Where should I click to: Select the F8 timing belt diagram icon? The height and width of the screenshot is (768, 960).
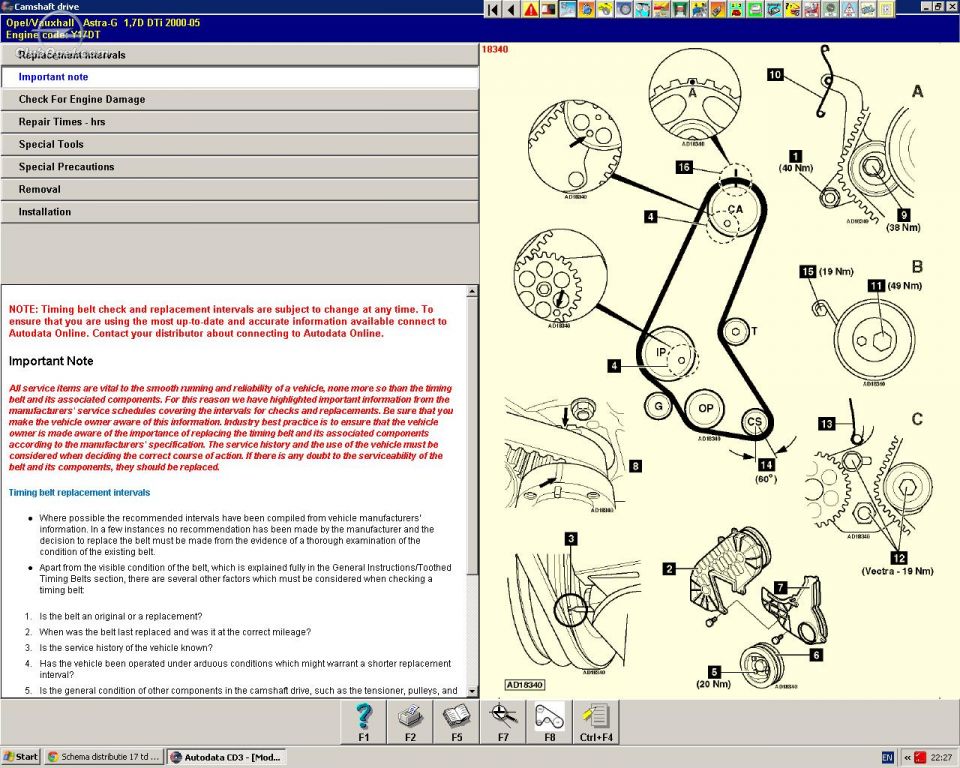tap(549, 723)
